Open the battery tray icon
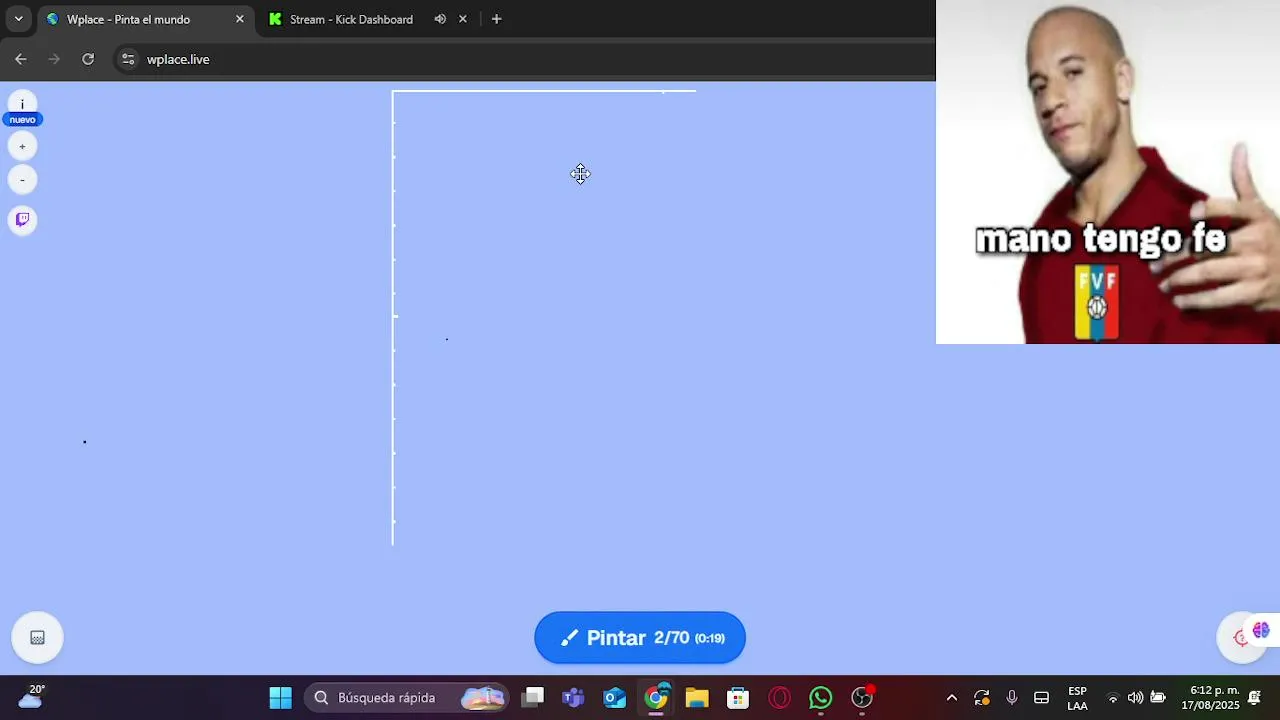 point(1158,698)
